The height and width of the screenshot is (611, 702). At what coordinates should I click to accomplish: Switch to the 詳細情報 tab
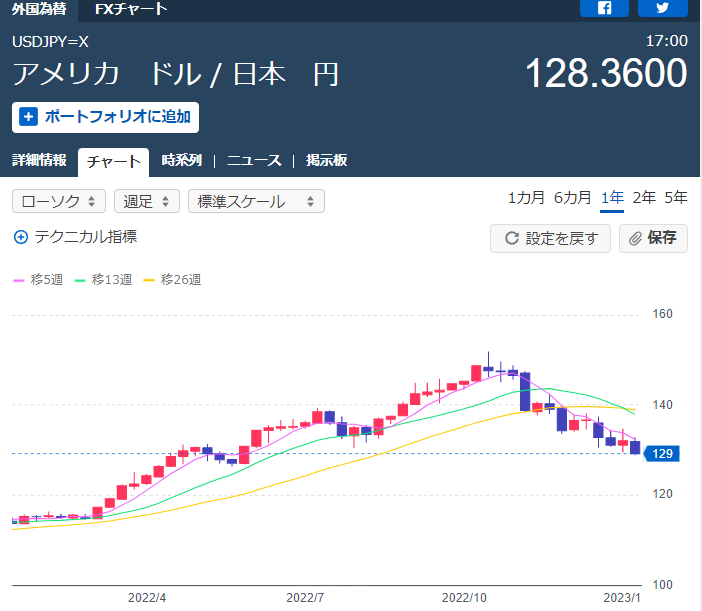(x=39, y=160)
